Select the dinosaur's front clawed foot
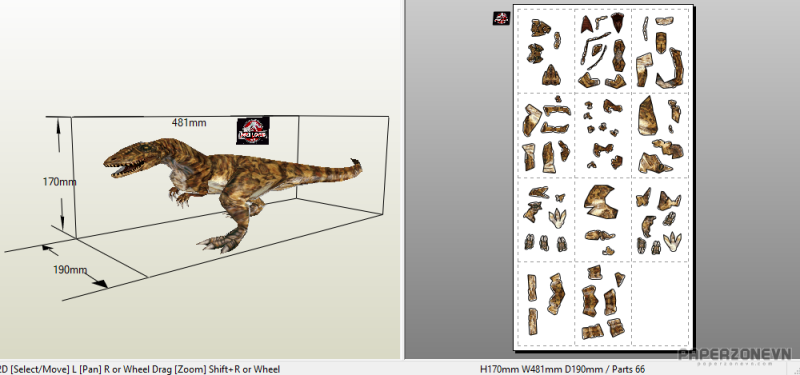The width and height of the screenshot is (800, 375). (x=217, y=243)
